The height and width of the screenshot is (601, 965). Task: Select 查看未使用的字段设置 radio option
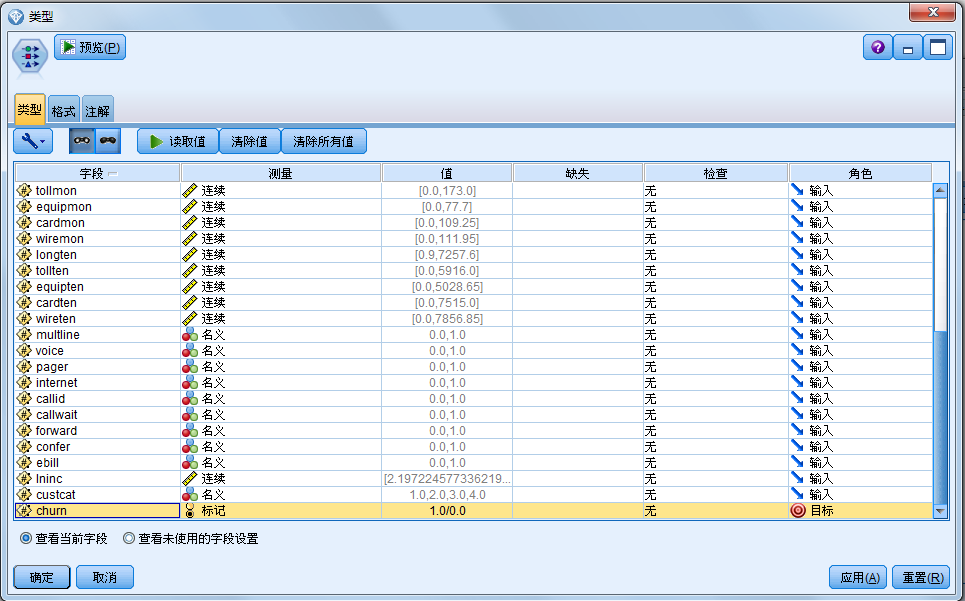[128, 538]
